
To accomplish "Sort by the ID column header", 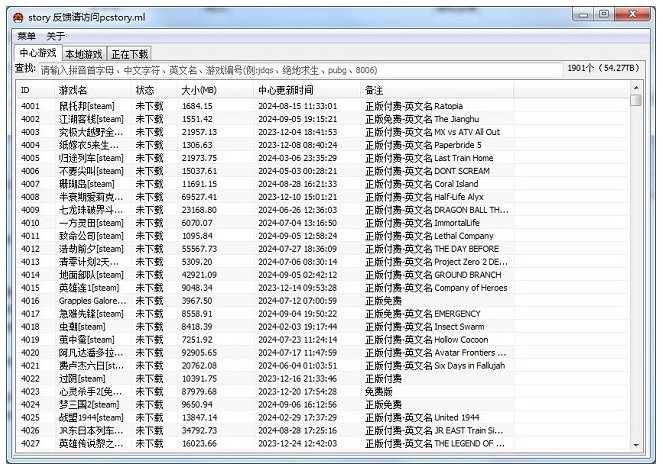I will pos(36,90).
